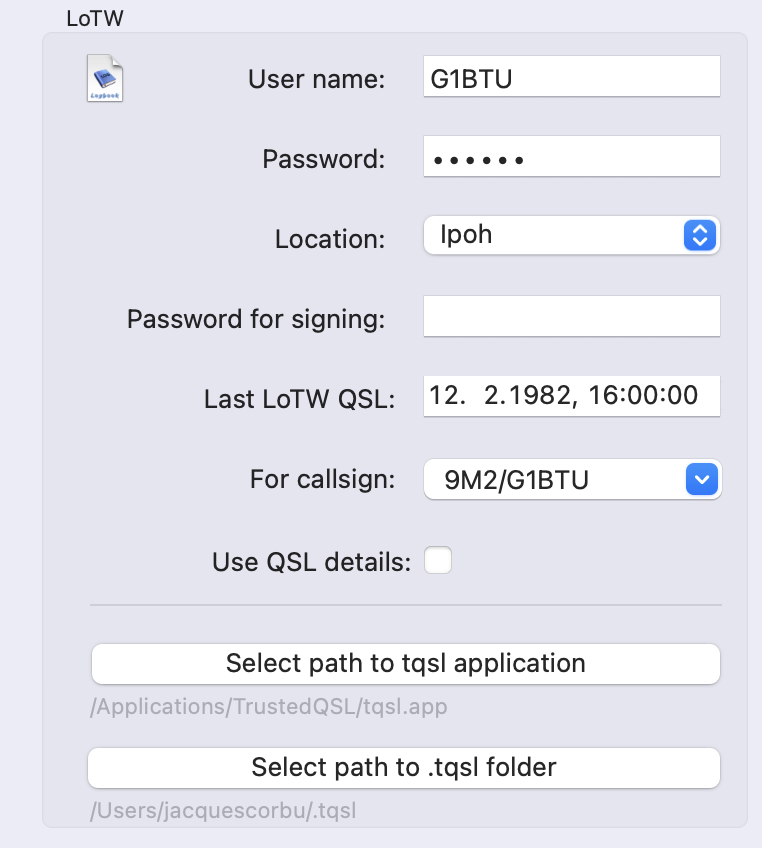This screenshot has height=848, width=762.
Task: Click Select path to .tqsl folder
Action: (404, 767)
